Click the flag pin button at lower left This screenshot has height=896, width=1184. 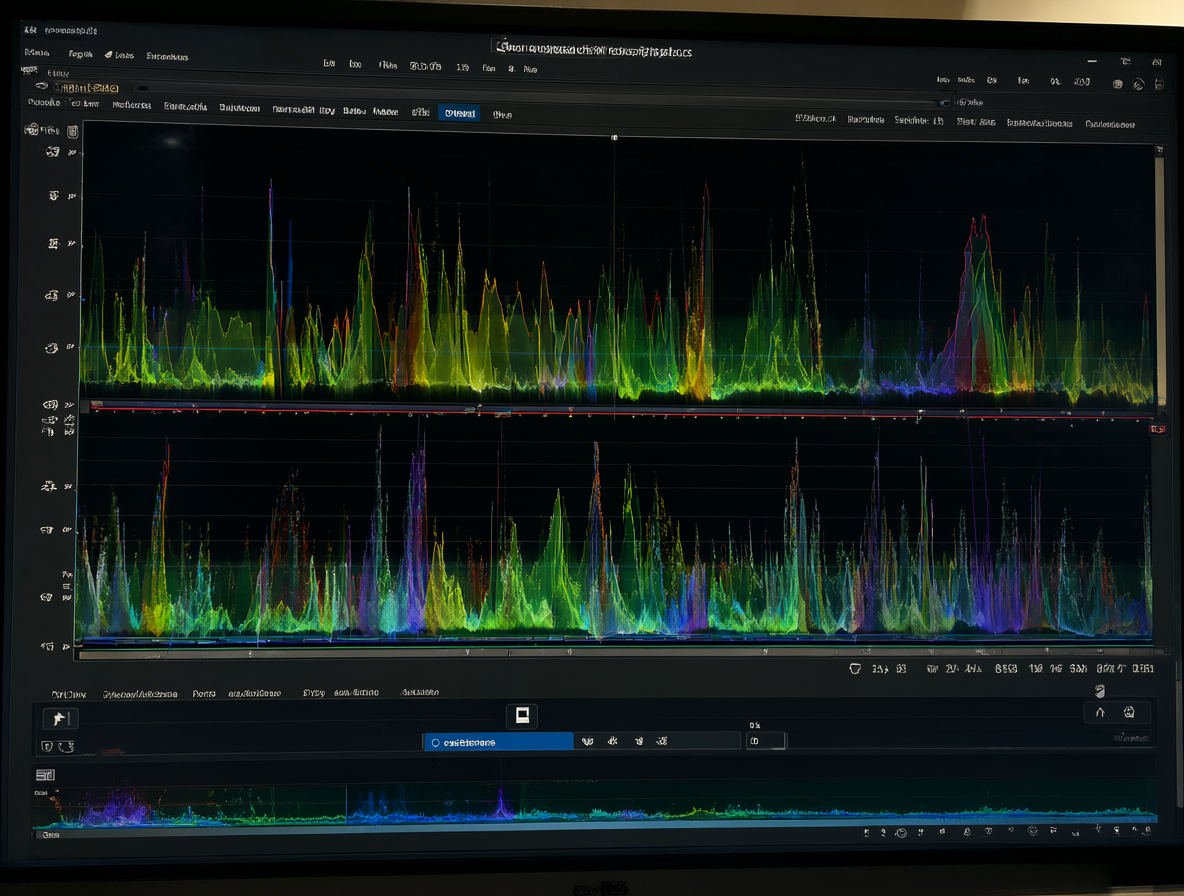point(60,719)
